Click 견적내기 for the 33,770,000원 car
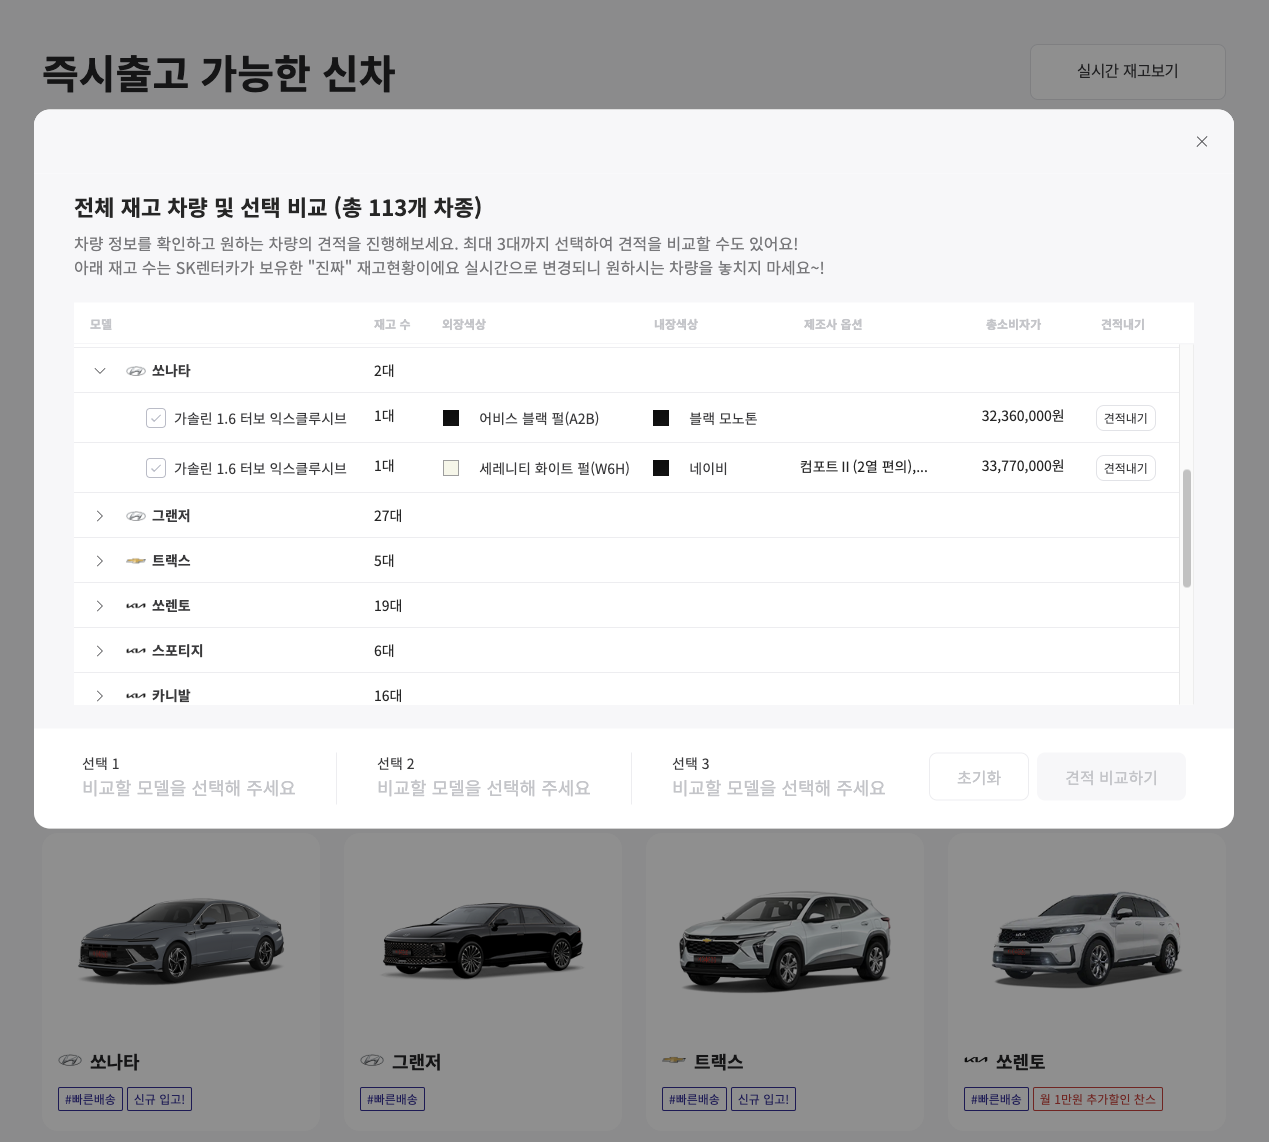1269x1142 pixels. point(1126,468)
